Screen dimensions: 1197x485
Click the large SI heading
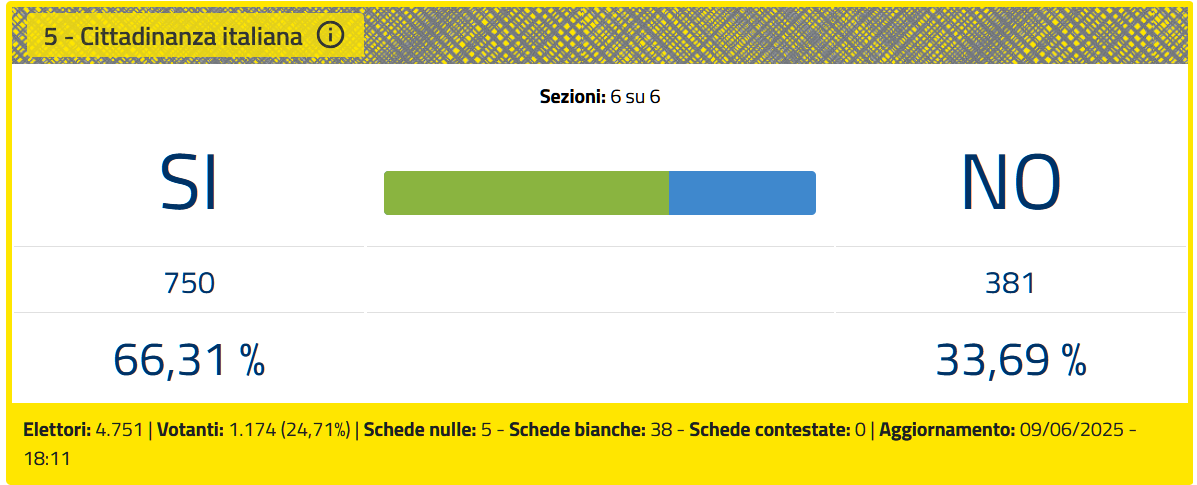coord(189,183)
